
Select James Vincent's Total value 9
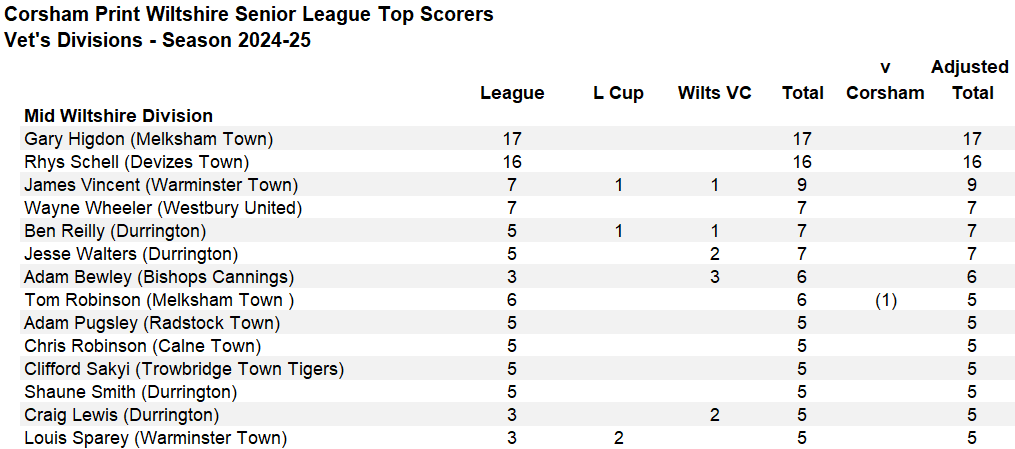coord(802,186)
